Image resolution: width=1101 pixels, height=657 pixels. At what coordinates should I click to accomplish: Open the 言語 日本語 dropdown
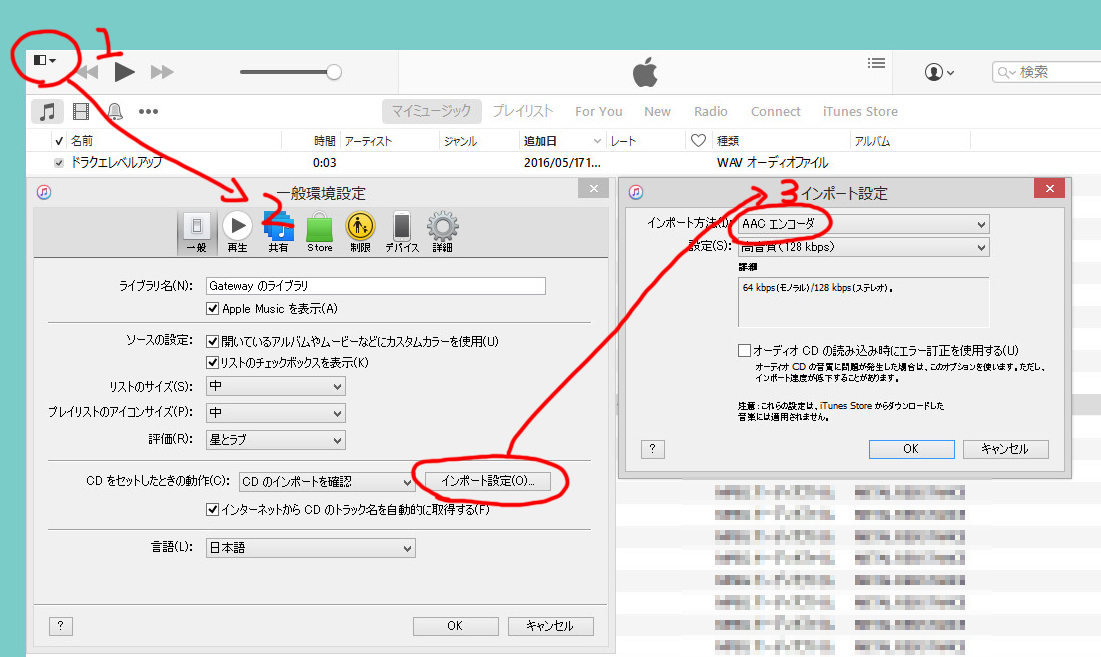310,548
